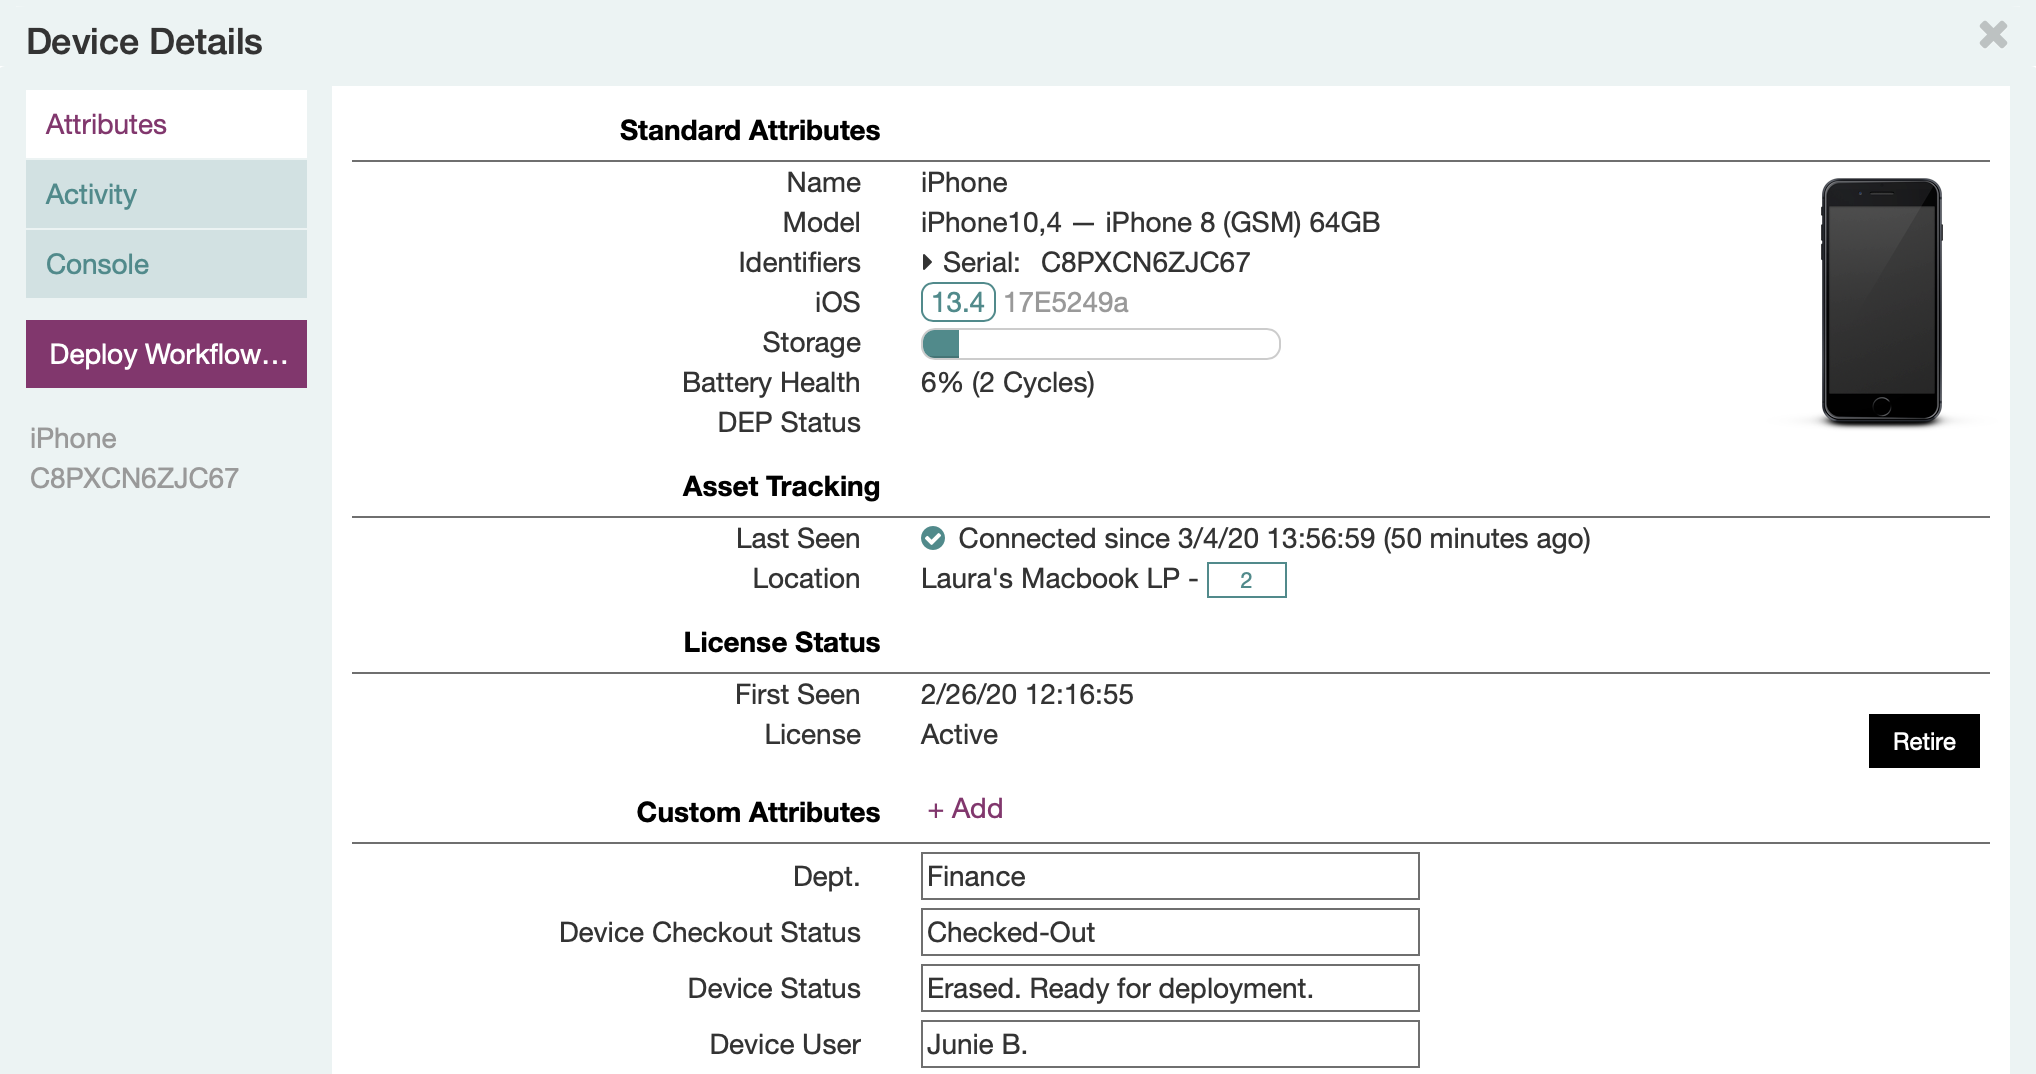The height and width of the screenshot is (1074, 2036).
Task: Edit the Device Status field
Action: coord(1169,988)
